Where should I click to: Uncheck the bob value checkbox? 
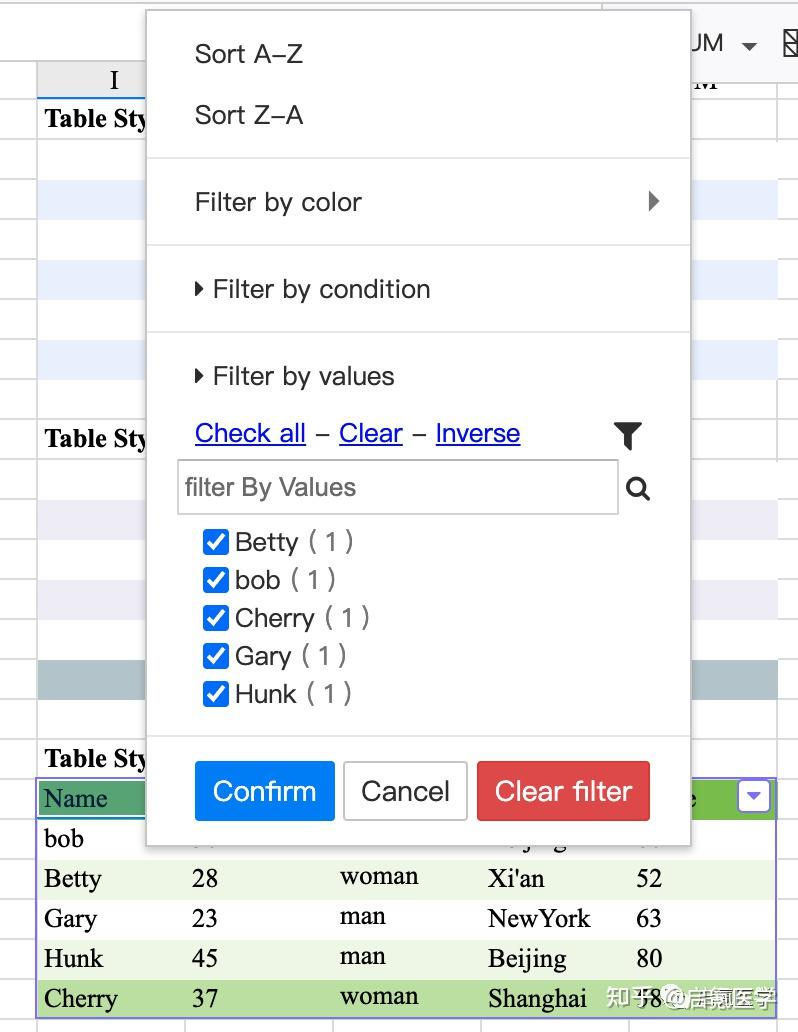(216, 579)
